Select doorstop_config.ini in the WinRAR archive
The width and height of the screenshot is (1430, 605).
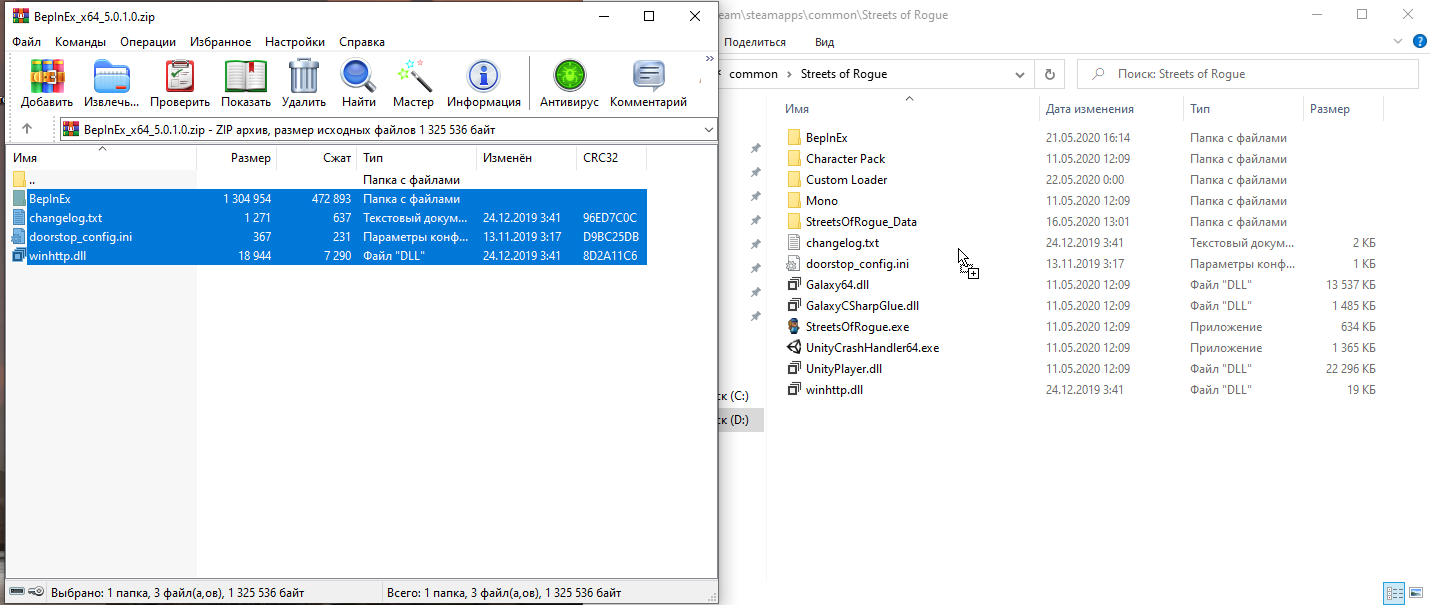coord(328,237)
